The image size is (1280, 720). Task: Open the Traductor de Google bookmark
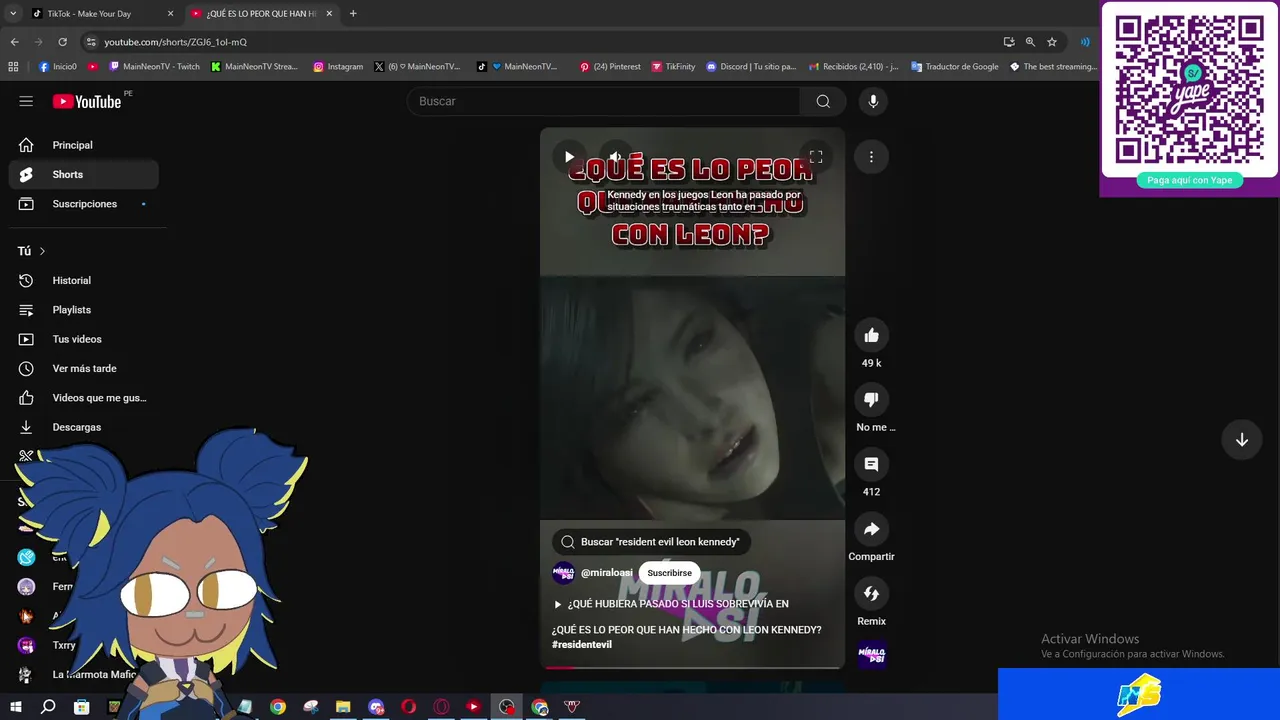(x=954, y=67)
